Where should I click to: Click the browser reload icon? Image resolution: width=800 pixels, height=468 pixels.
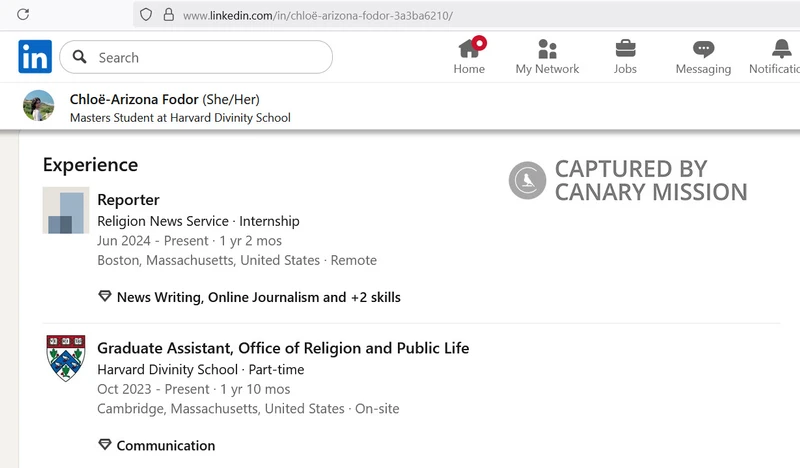[23, 15]
